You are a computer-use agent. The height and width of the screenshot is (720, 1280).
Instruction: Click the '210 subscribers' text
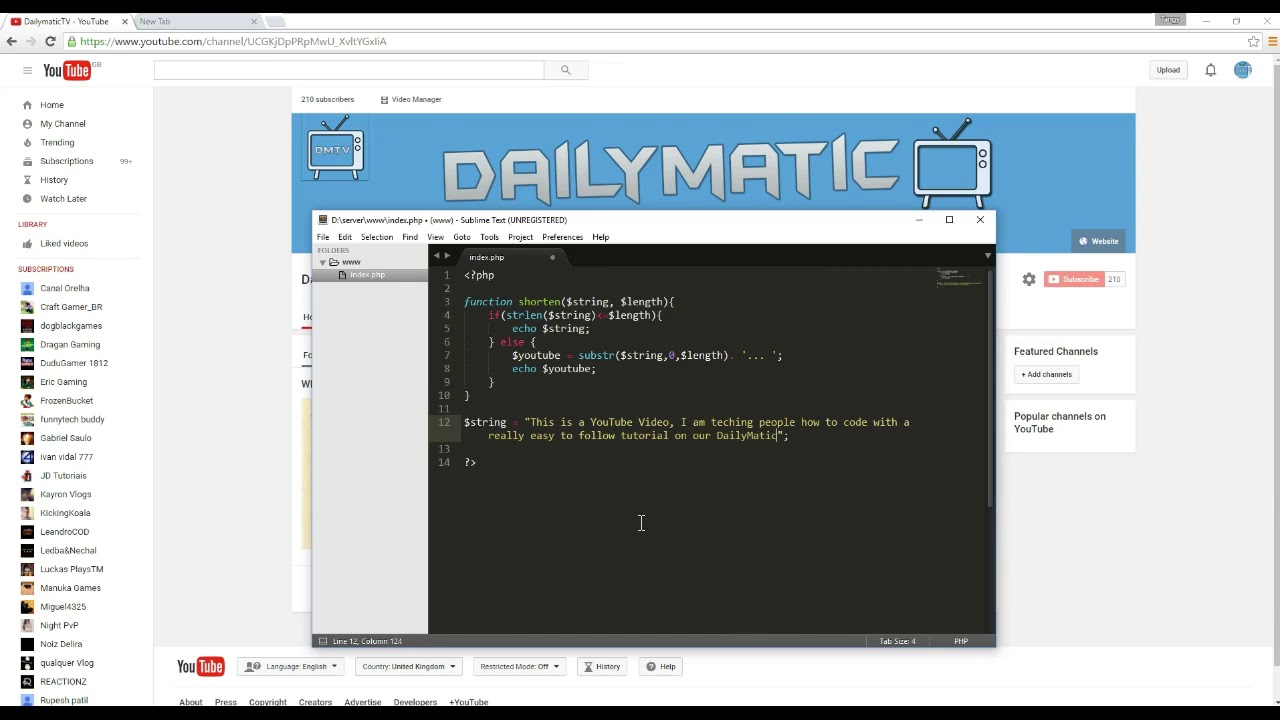click(327, 99)
